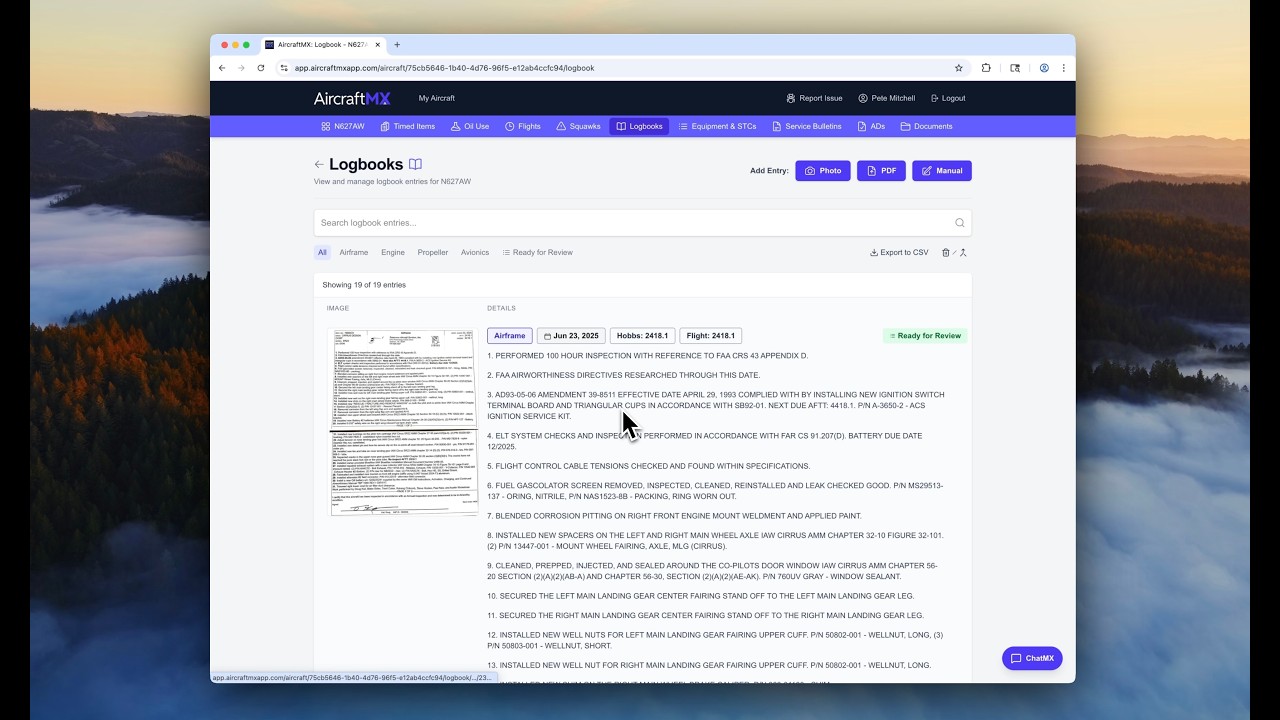Click the Logout link
Screen dimensions: 1280x720
(948, 98)
